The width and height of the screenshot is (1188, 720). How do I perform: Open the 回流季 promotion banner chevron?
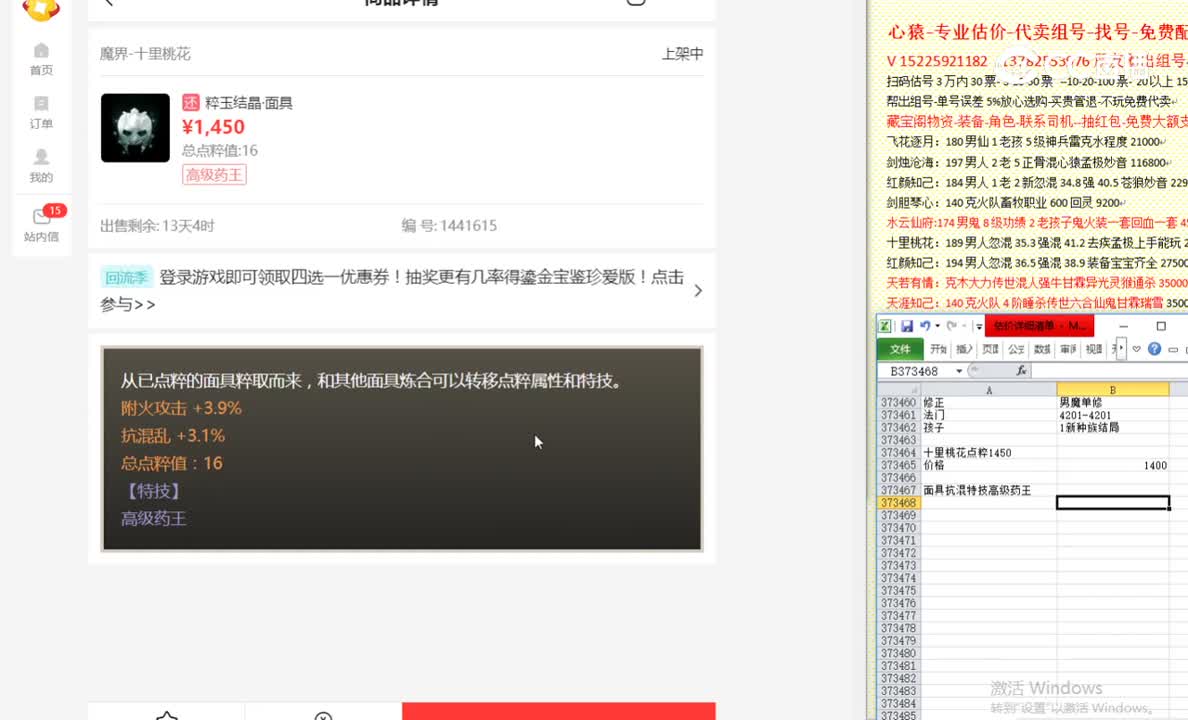(x=698, y=290)
